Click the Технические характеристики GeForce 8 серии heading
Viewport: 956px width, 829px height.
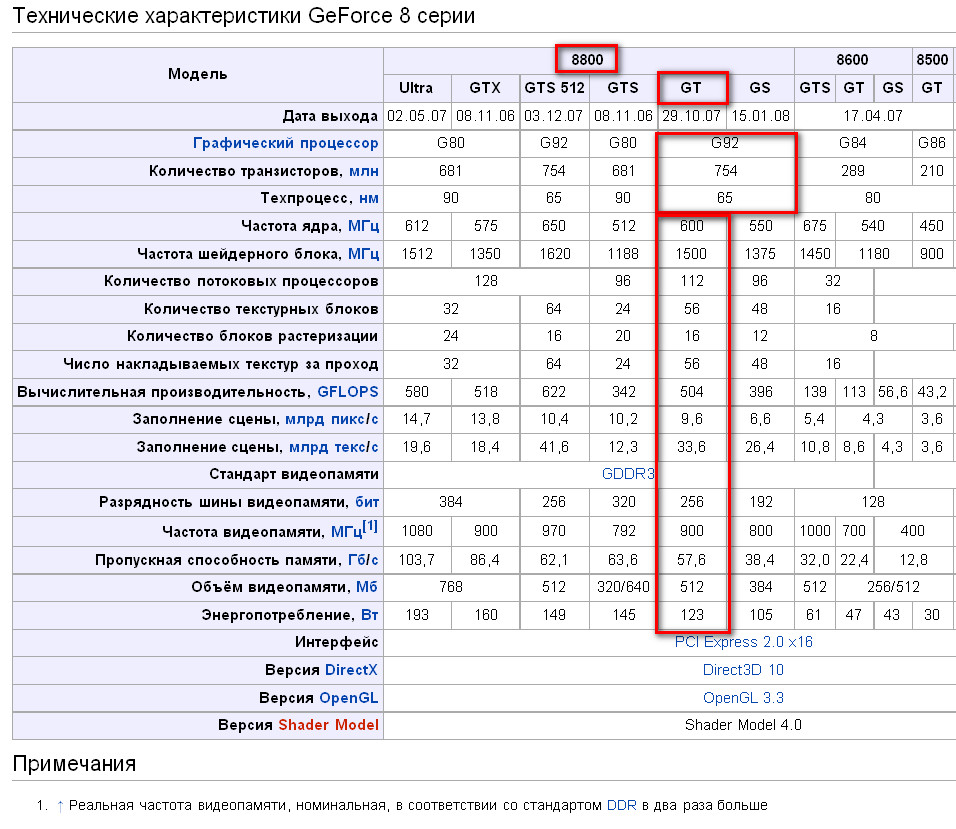point(244,16)
